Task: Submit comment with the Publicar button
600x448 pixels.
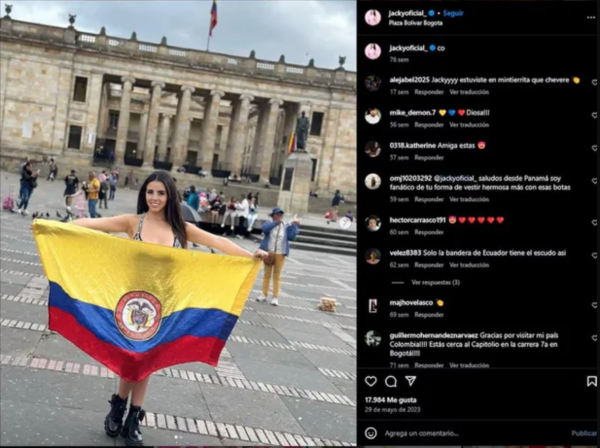Action: pyautogui.click(x=584, y=433)
